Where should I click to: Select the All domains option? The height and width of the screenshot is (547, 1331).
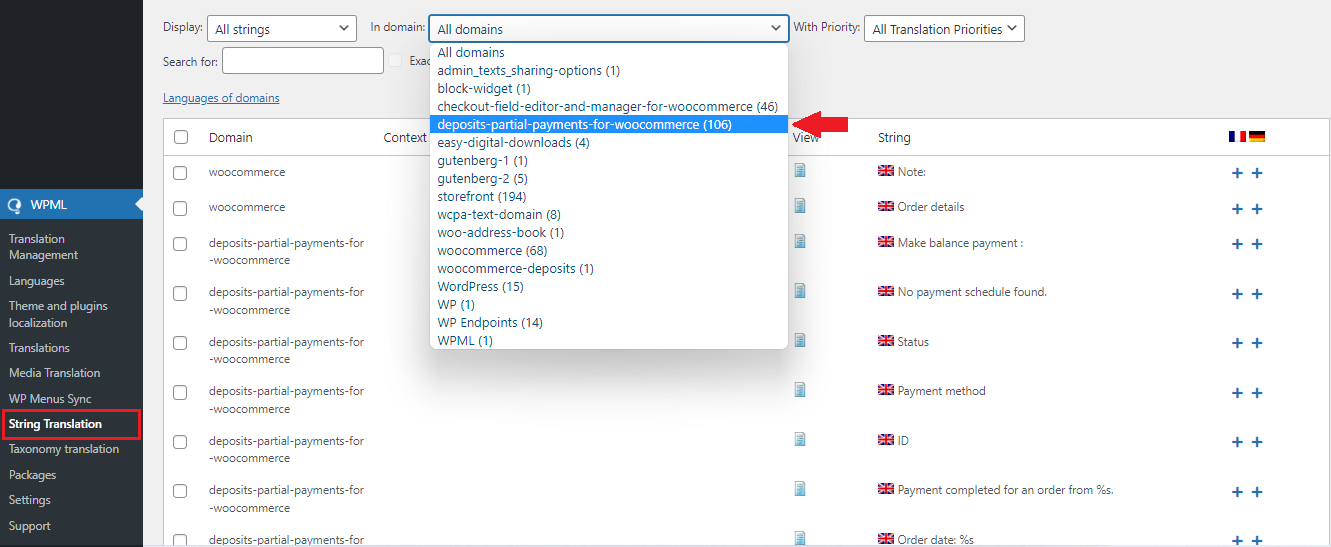click(609, 53)
